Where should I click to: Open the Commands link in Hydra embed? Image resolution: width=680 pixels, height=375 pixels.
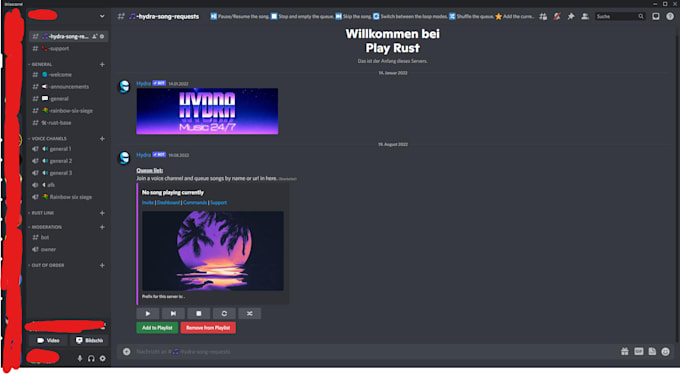[x=195, y=202]
